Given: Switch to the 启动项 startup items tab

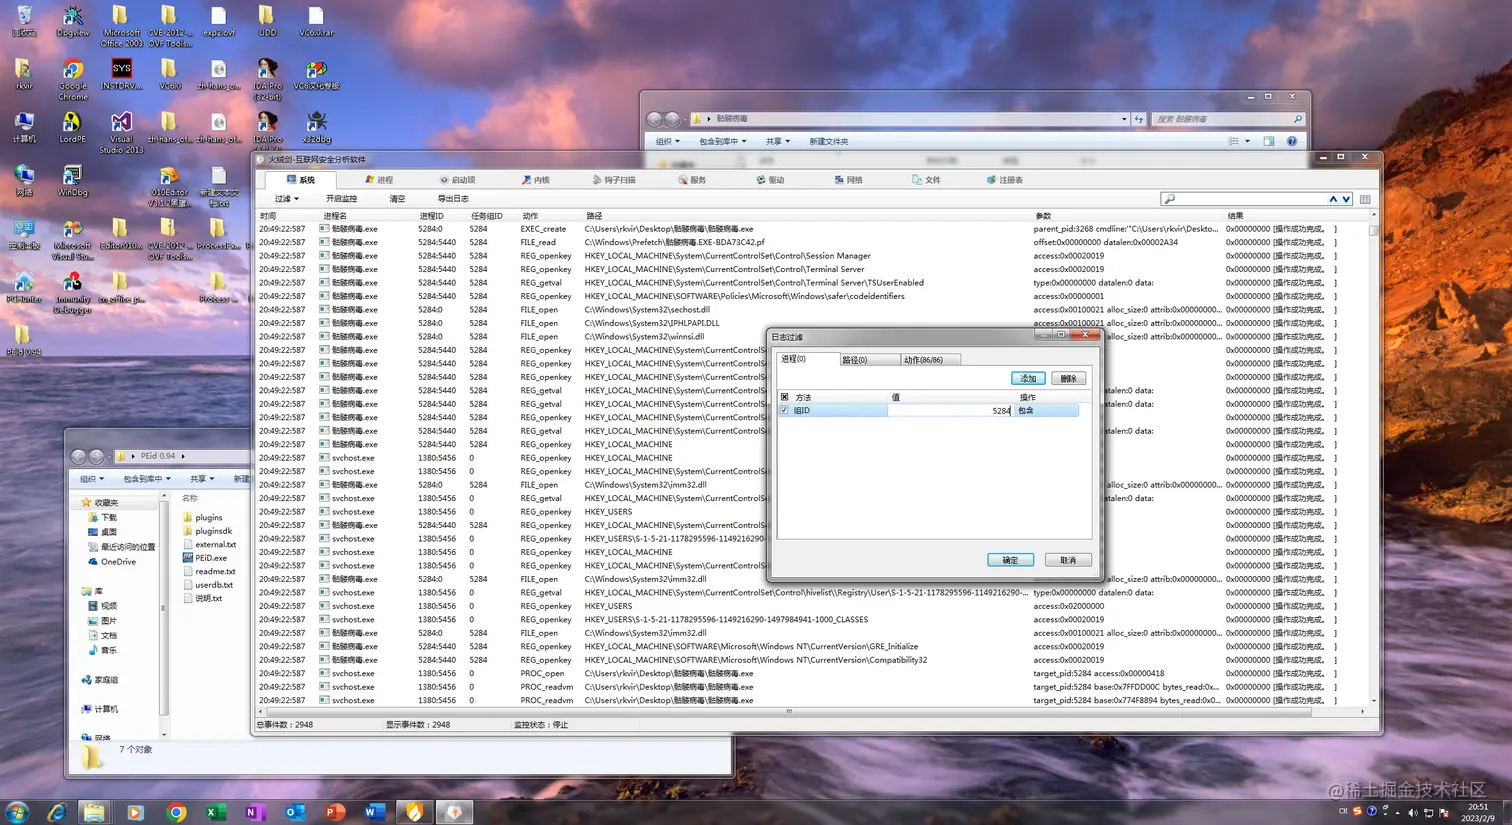Looking at the screenshot, I should 457,180.
